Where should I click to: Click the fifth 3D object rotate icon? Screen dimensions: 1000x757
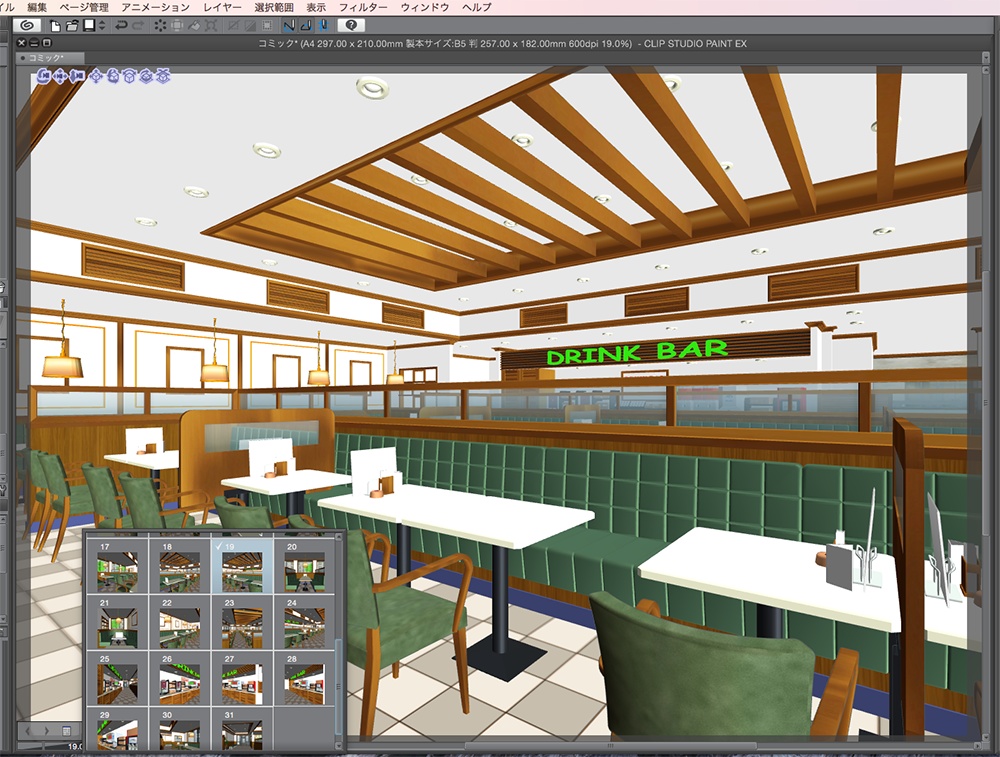point(113,77)
